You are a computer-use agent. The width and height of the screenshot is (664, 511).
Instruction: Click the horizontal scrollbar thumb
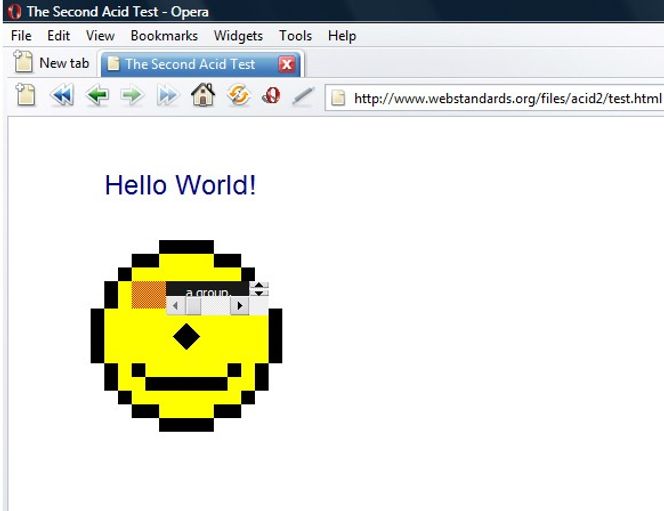click(x=194, y=306)
